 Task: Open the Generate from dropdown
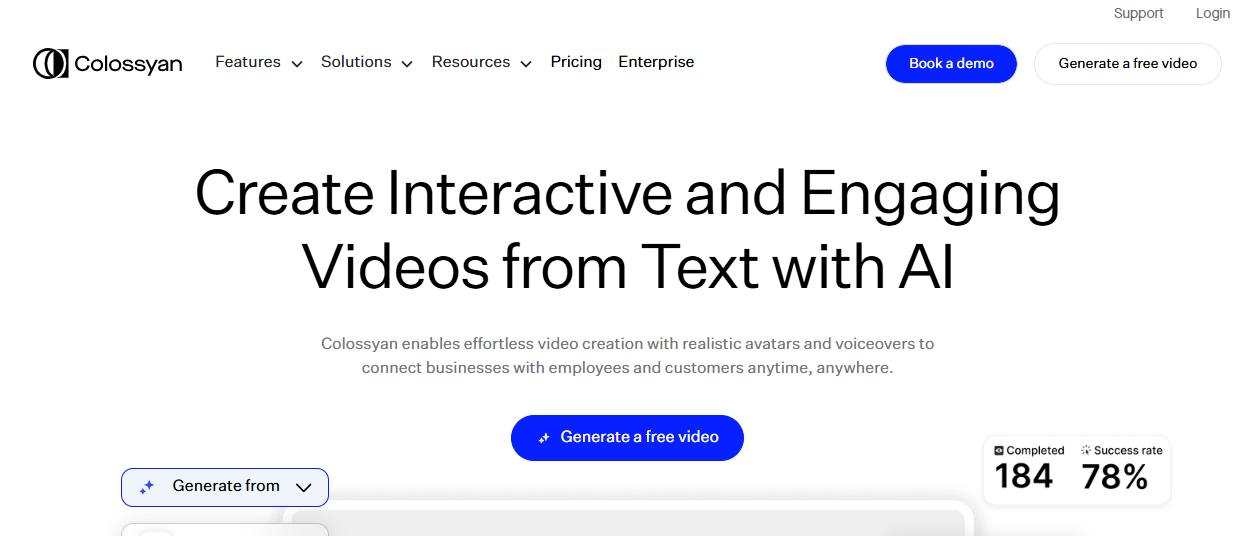(225, 487)
